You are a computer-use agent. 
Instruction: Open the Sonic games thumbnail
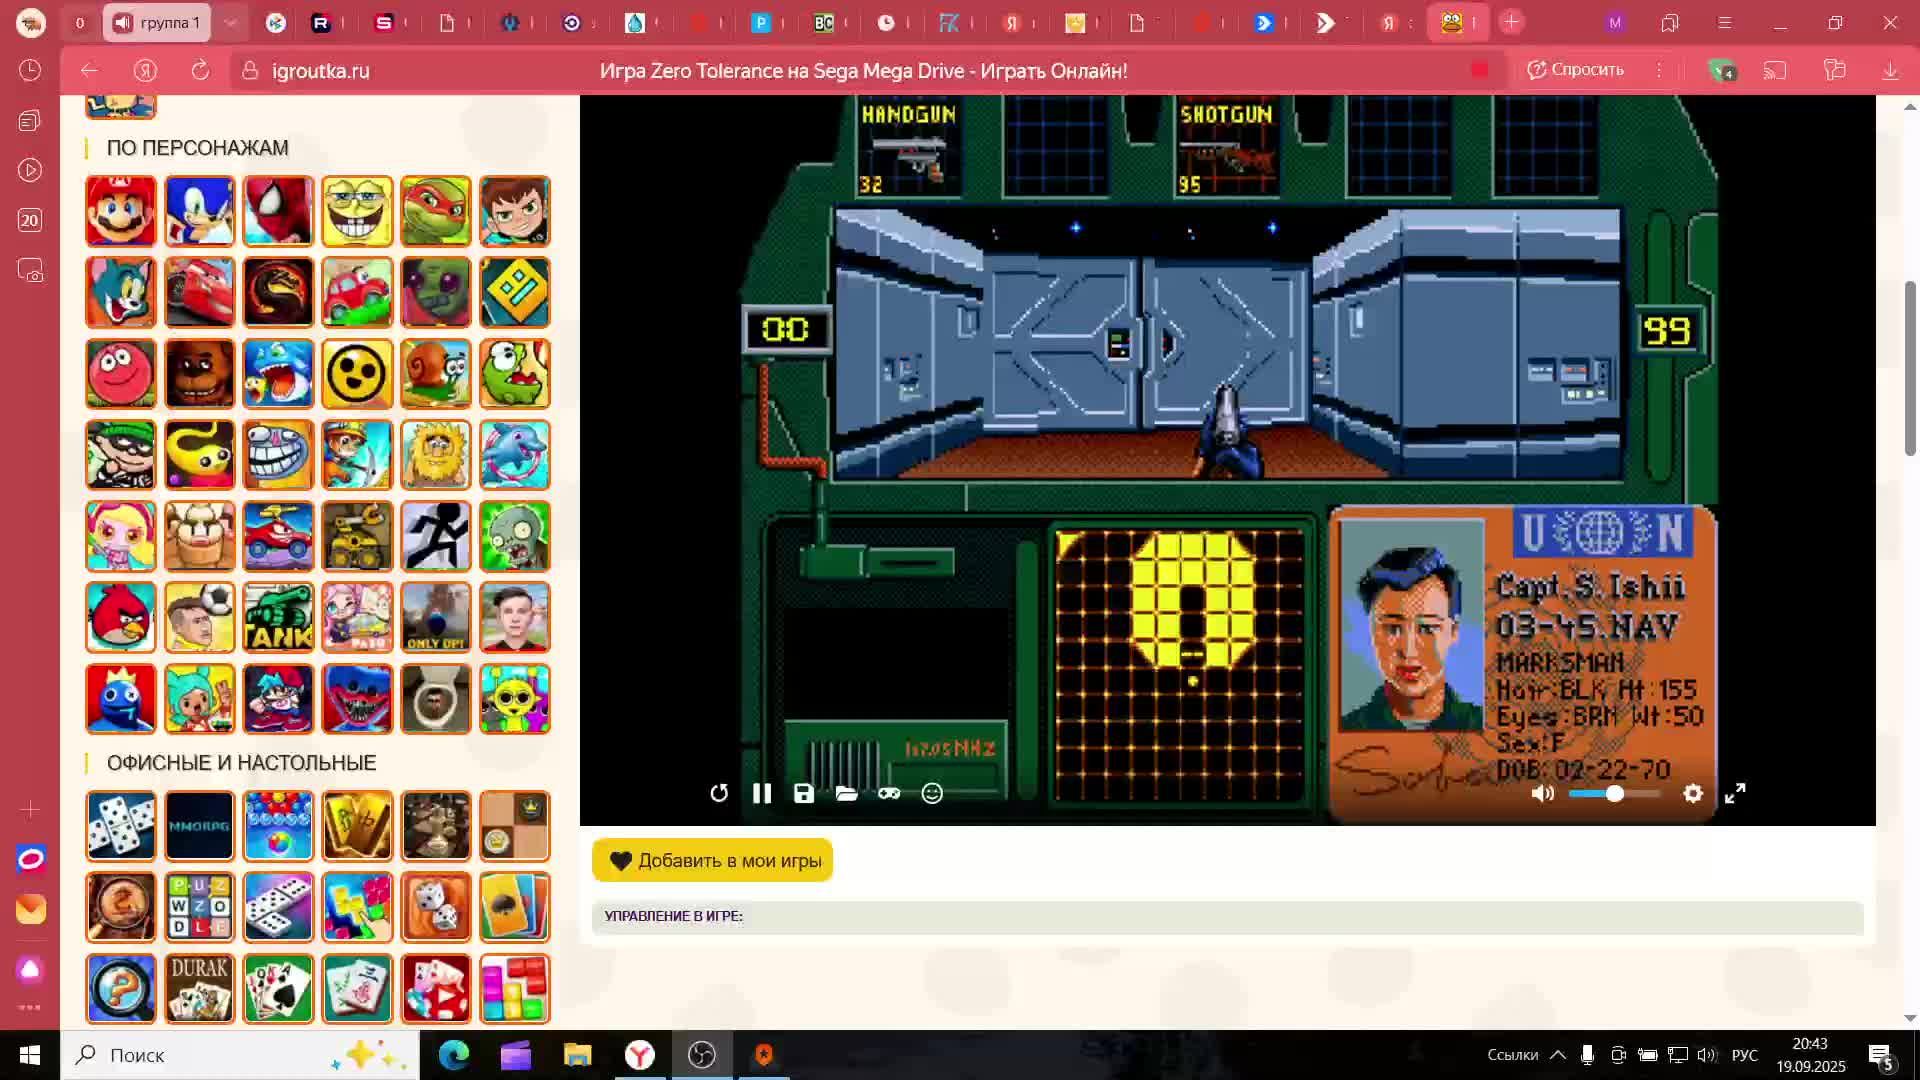coord(200,211)
